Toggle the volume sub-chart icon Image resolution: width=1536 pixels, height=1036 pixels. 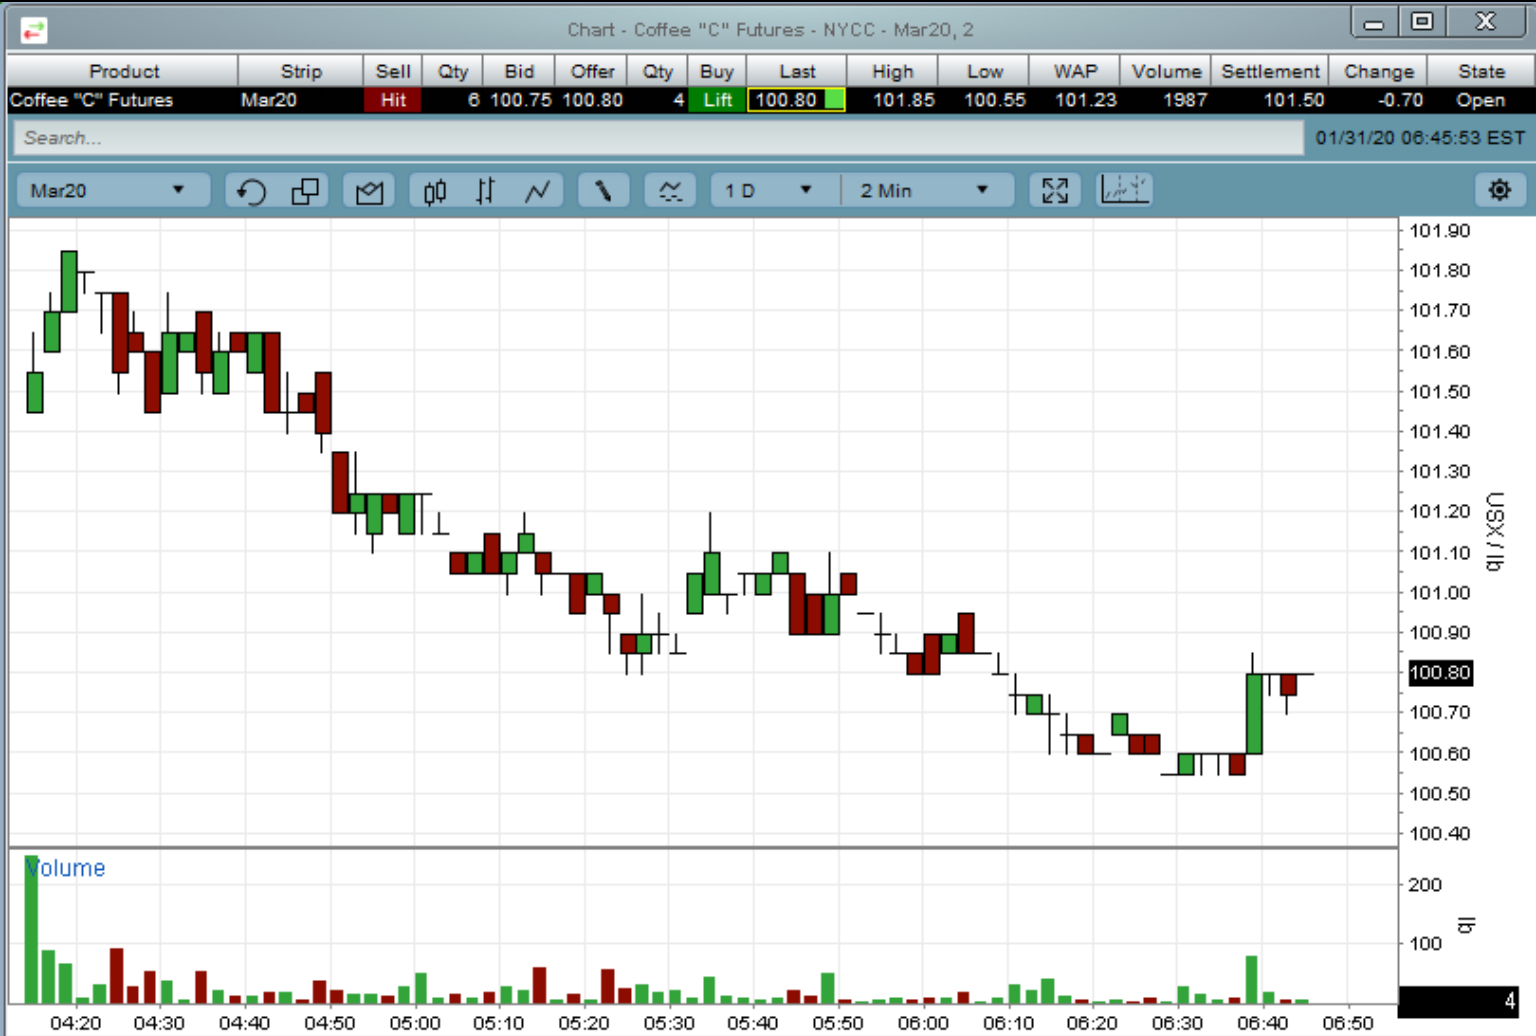(1124, 190)
